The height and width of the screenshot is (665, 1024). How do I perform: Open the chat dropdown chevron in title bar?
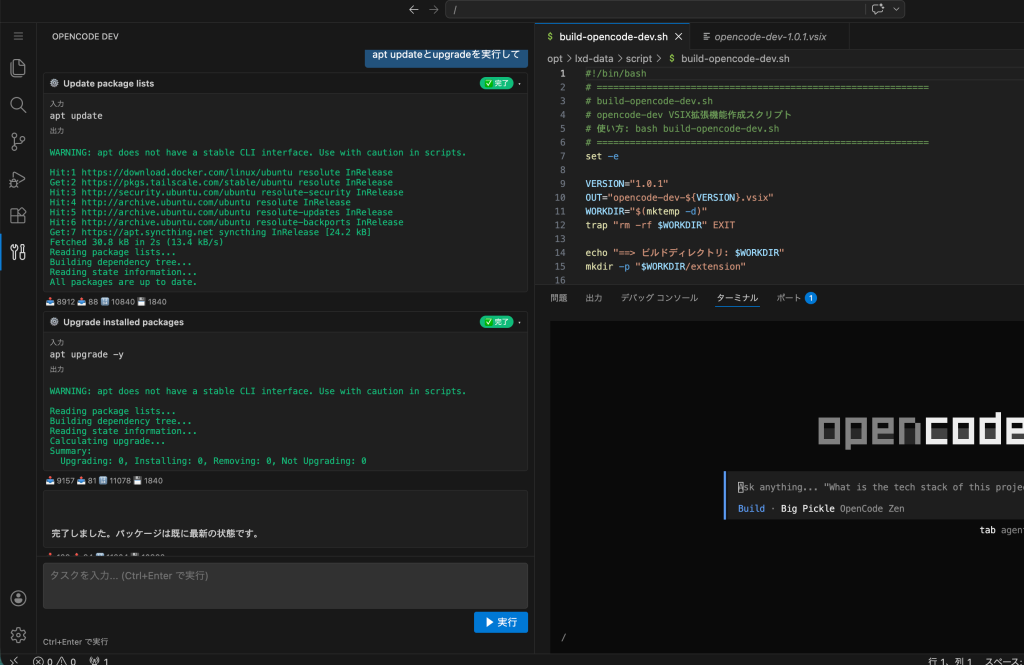pos(895,9)
